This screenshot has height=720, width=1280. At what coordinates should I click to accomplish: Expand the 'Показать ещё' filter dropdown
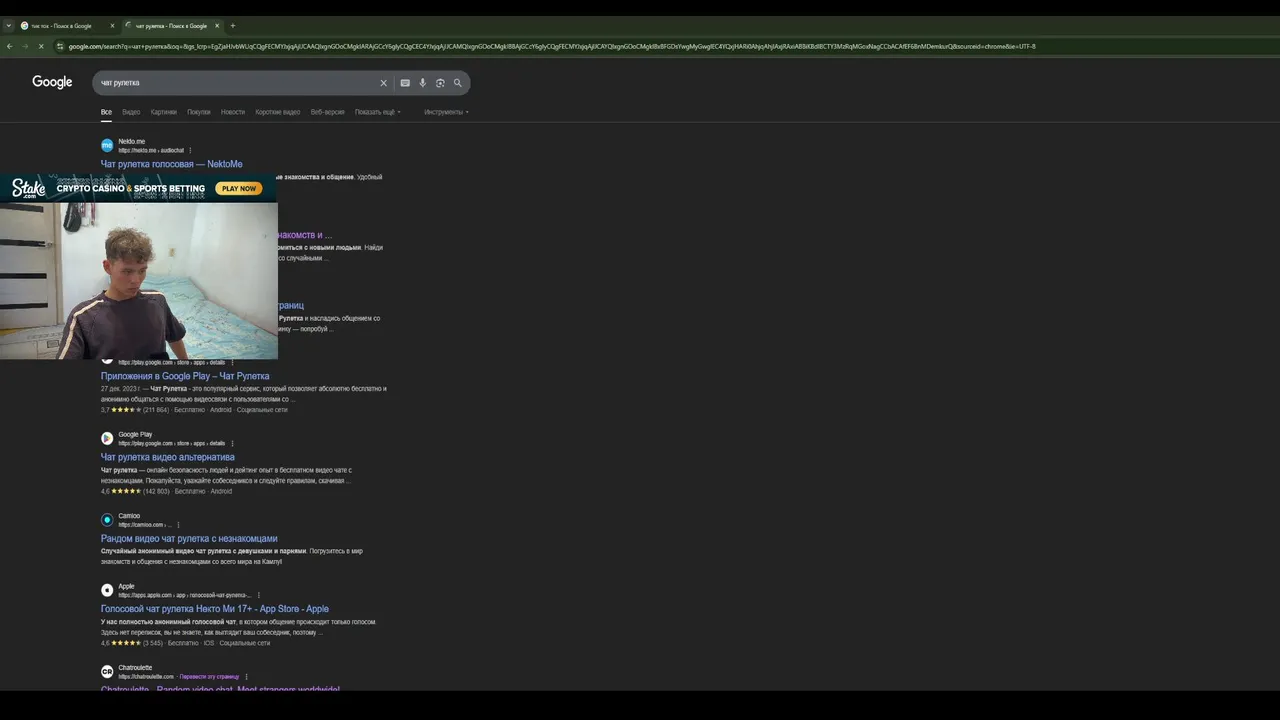[378, 112]
